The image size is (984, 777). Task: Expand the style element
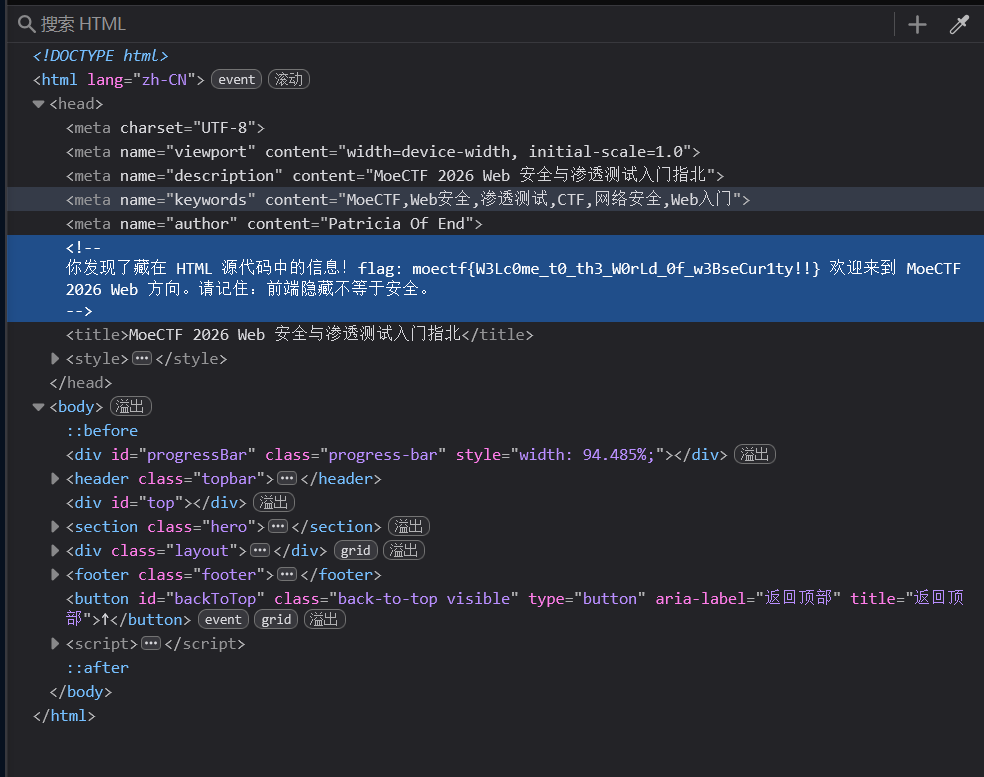pyautogui.click(x=55, y=358)
